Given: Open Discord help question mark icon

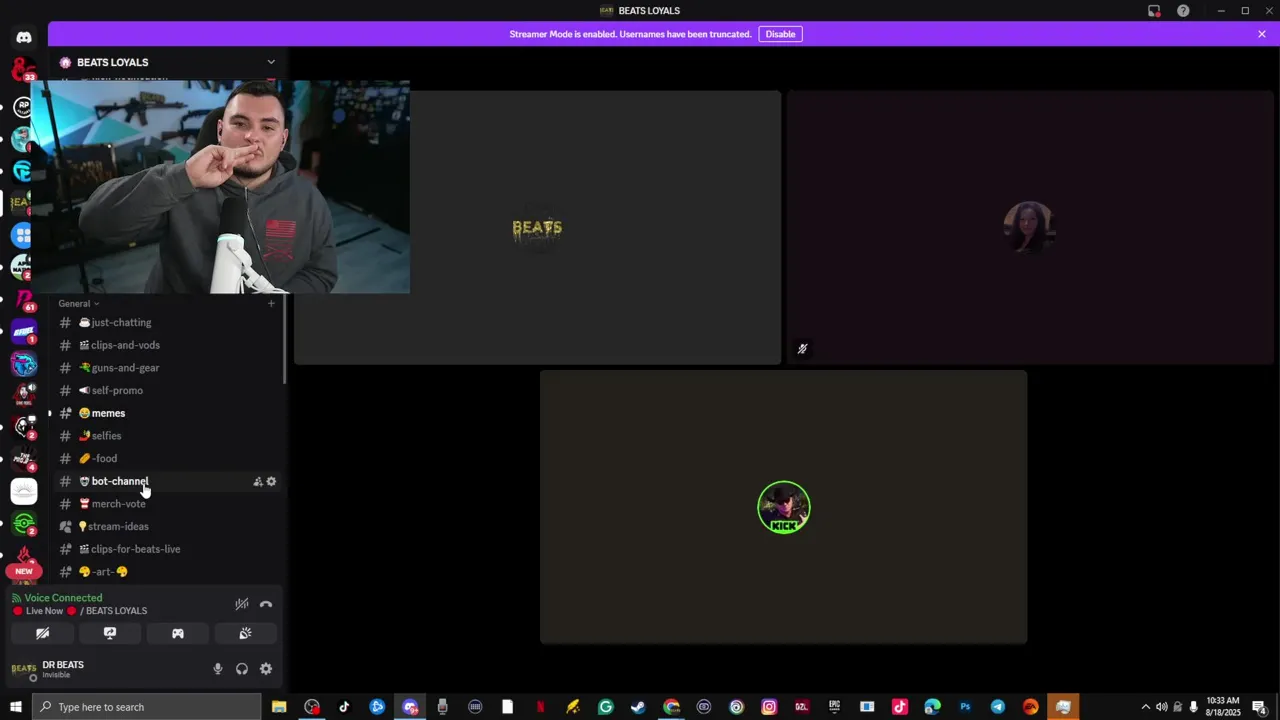Looking at the screenshot, I should click(x=1183, y=11).
